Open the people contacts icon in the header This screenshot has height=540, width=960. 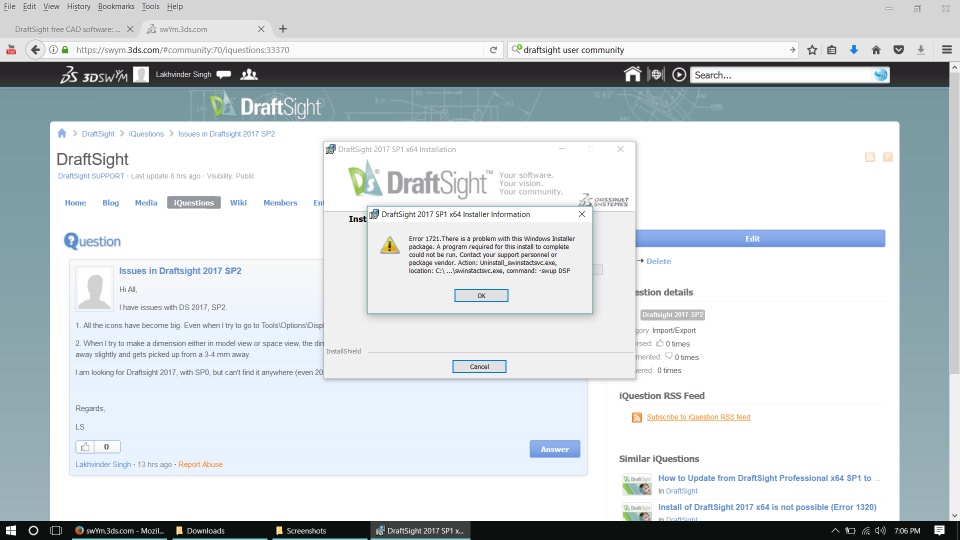(249, 75)
